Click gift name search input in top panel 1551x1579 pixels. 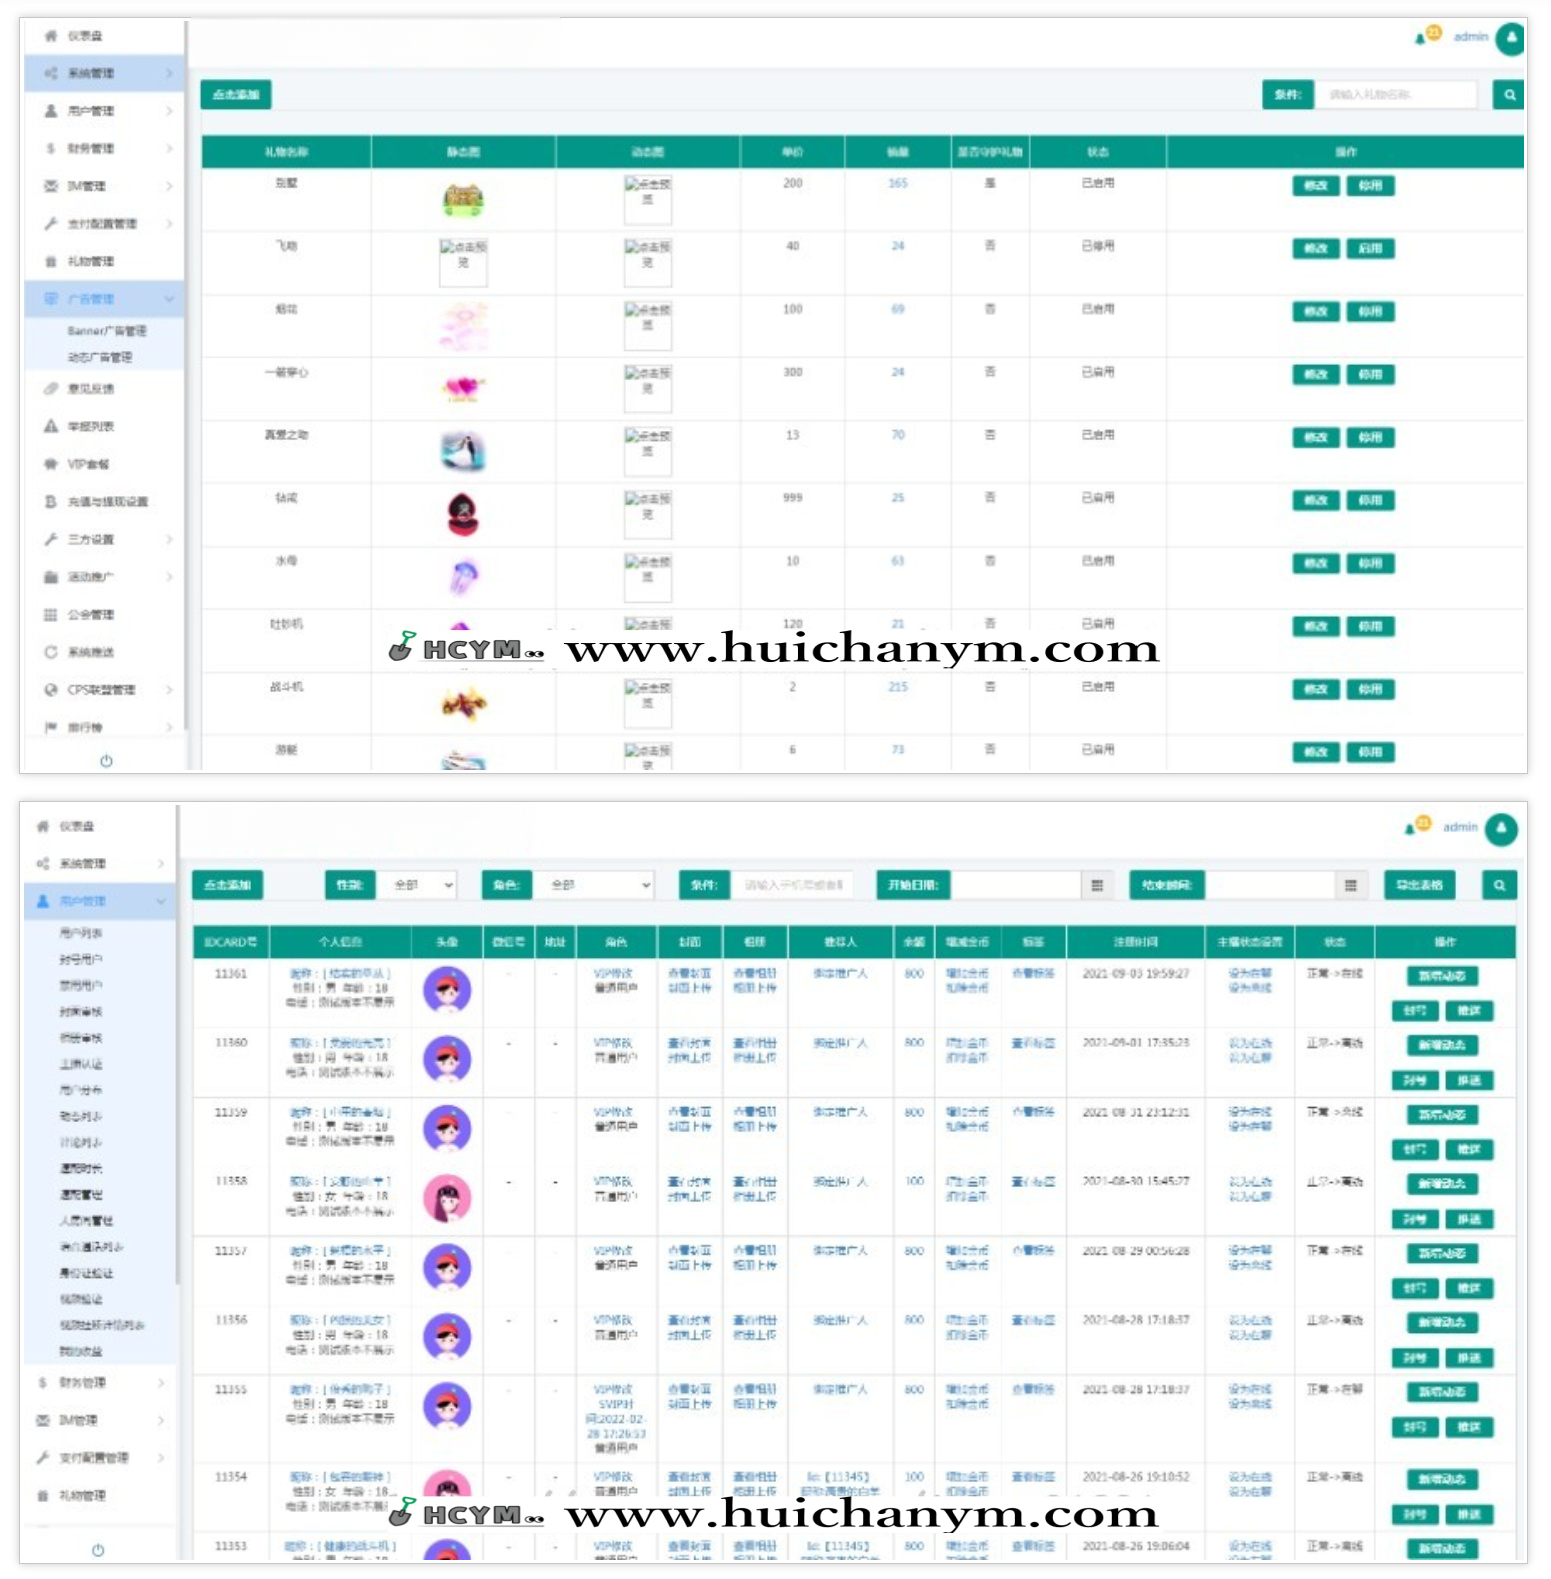point(1395,95)
